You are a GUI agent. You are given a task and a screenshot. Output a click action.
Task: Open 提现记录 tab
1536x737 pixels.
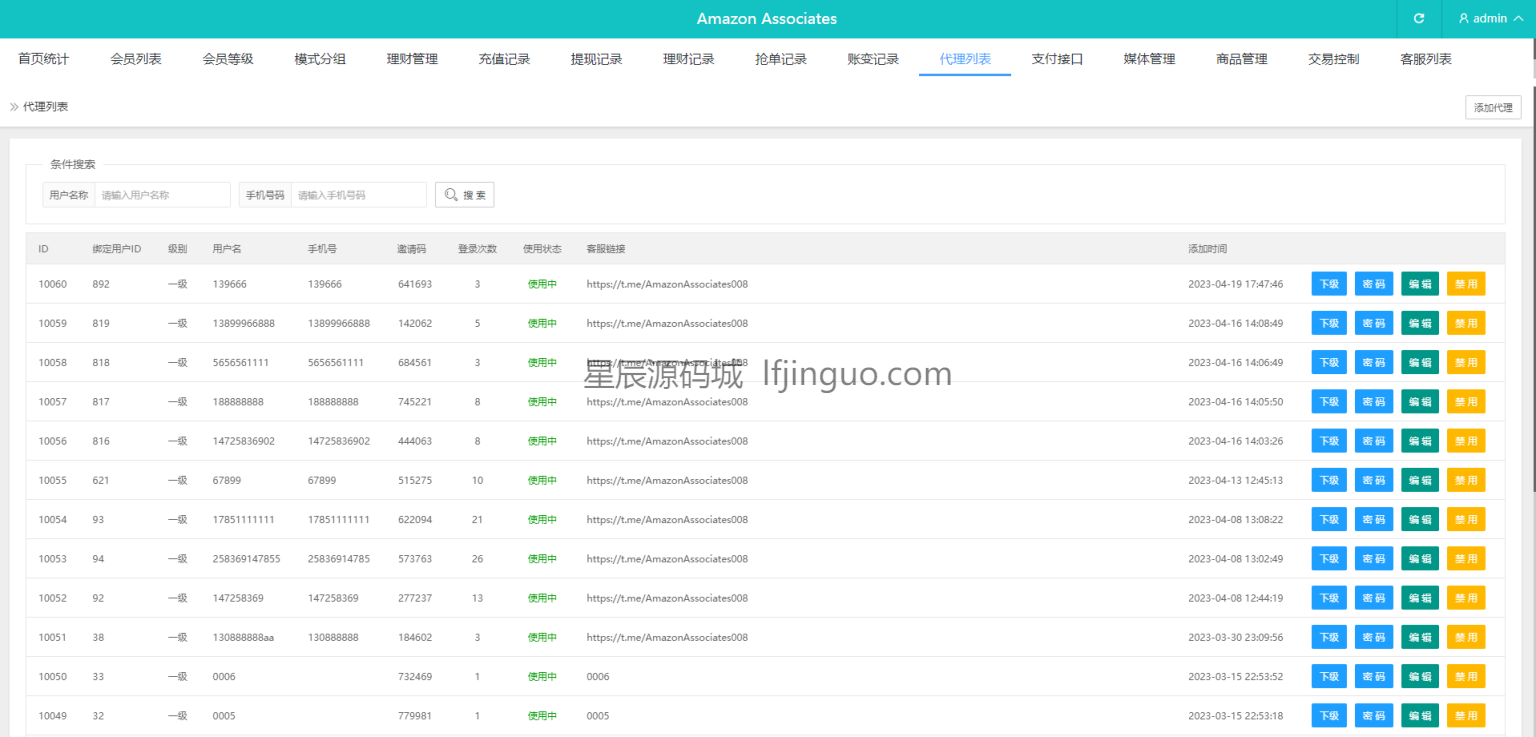click(x=596, y=59)
